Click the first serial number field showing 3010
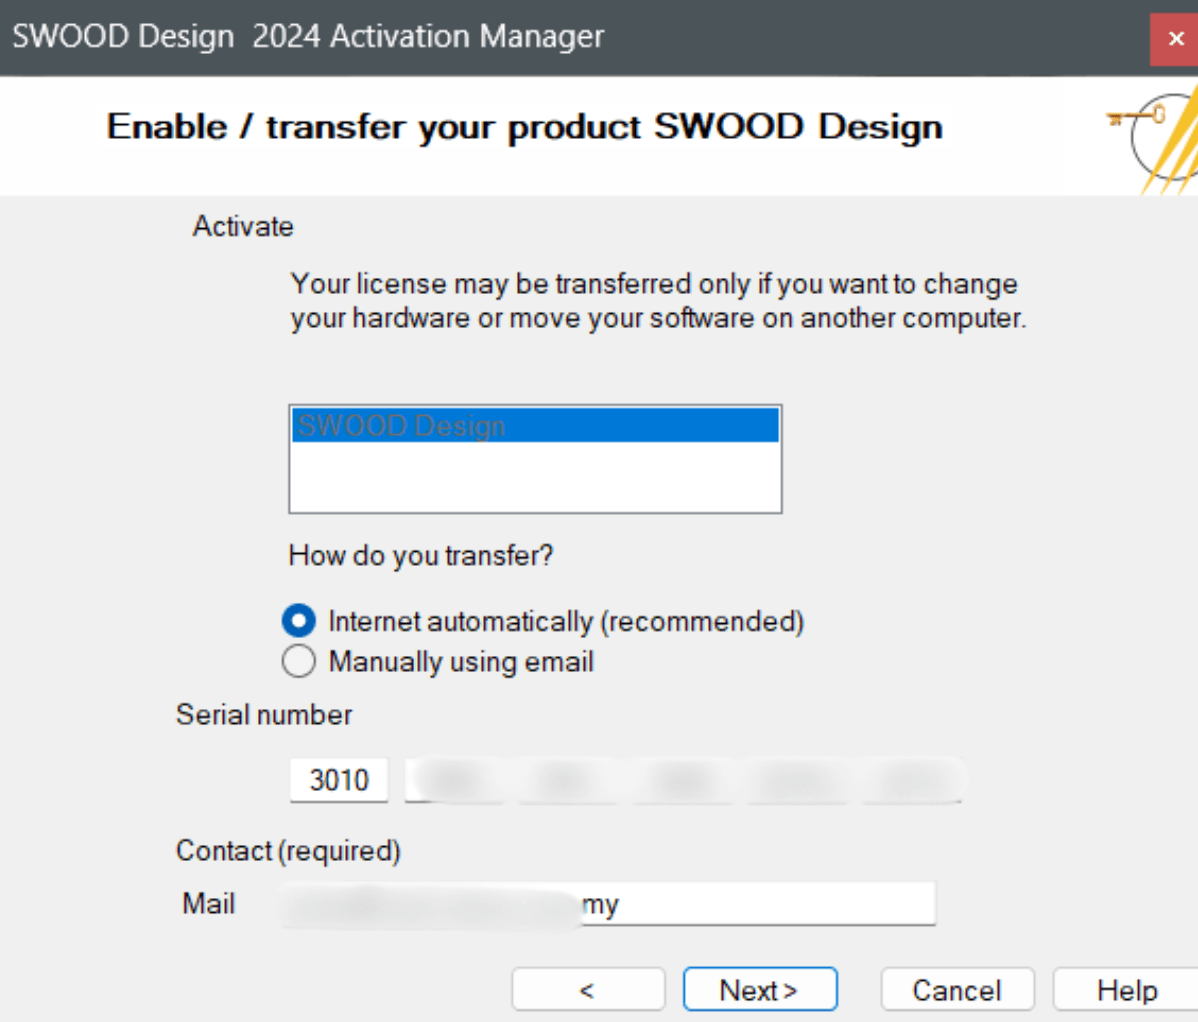 click(x=338, y=779)
